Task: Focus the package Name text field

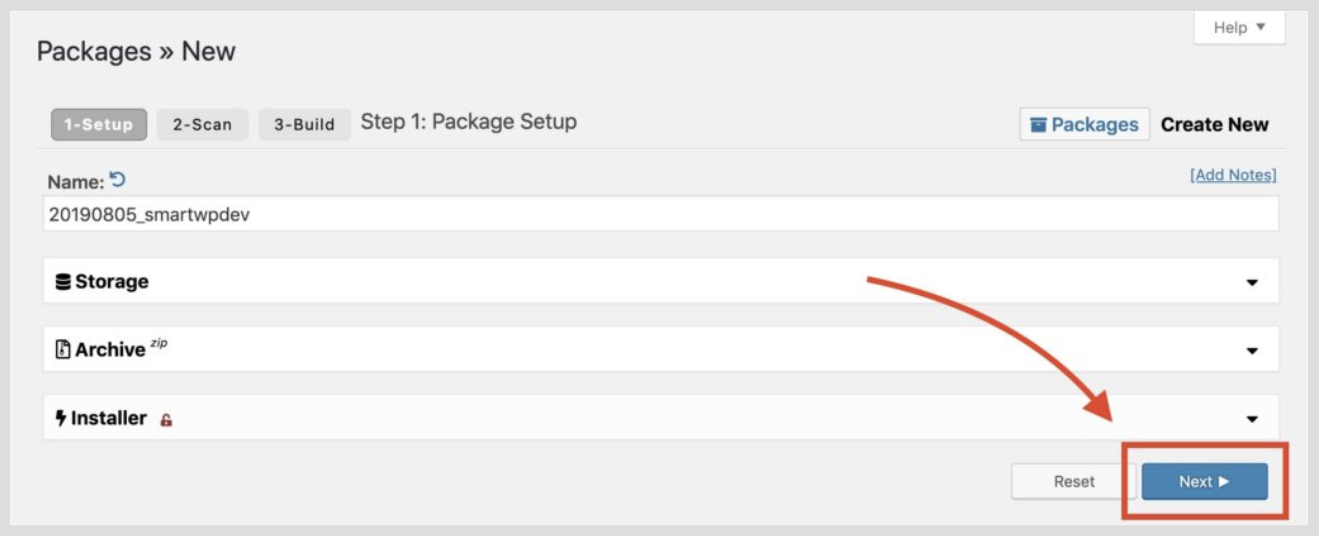Action: click(660, 214)
